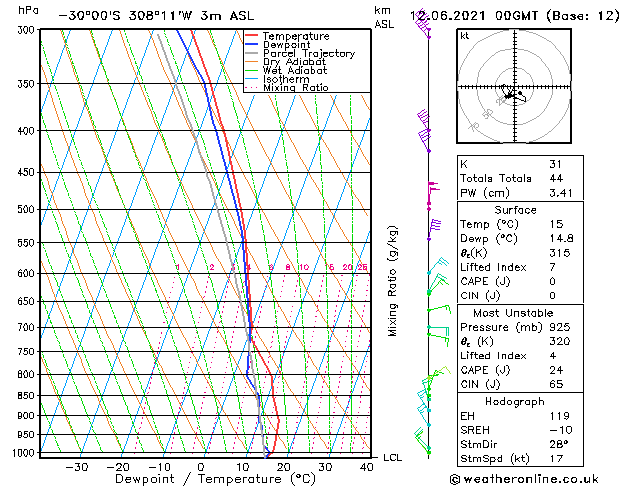629x486 pixels.
Task: Click the blue Dewpoint legend line
Action: click(251, 44)
